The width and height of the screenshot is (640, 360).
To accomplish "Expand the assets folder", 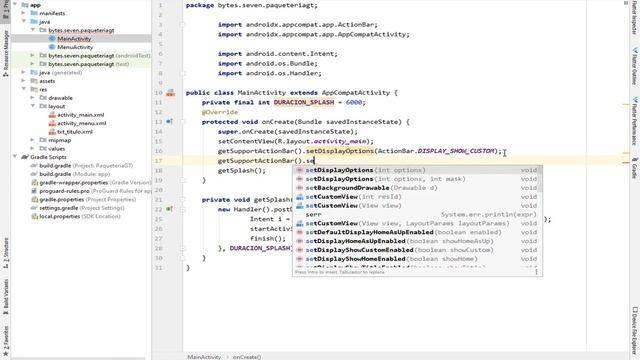I will tap(24, 81).
